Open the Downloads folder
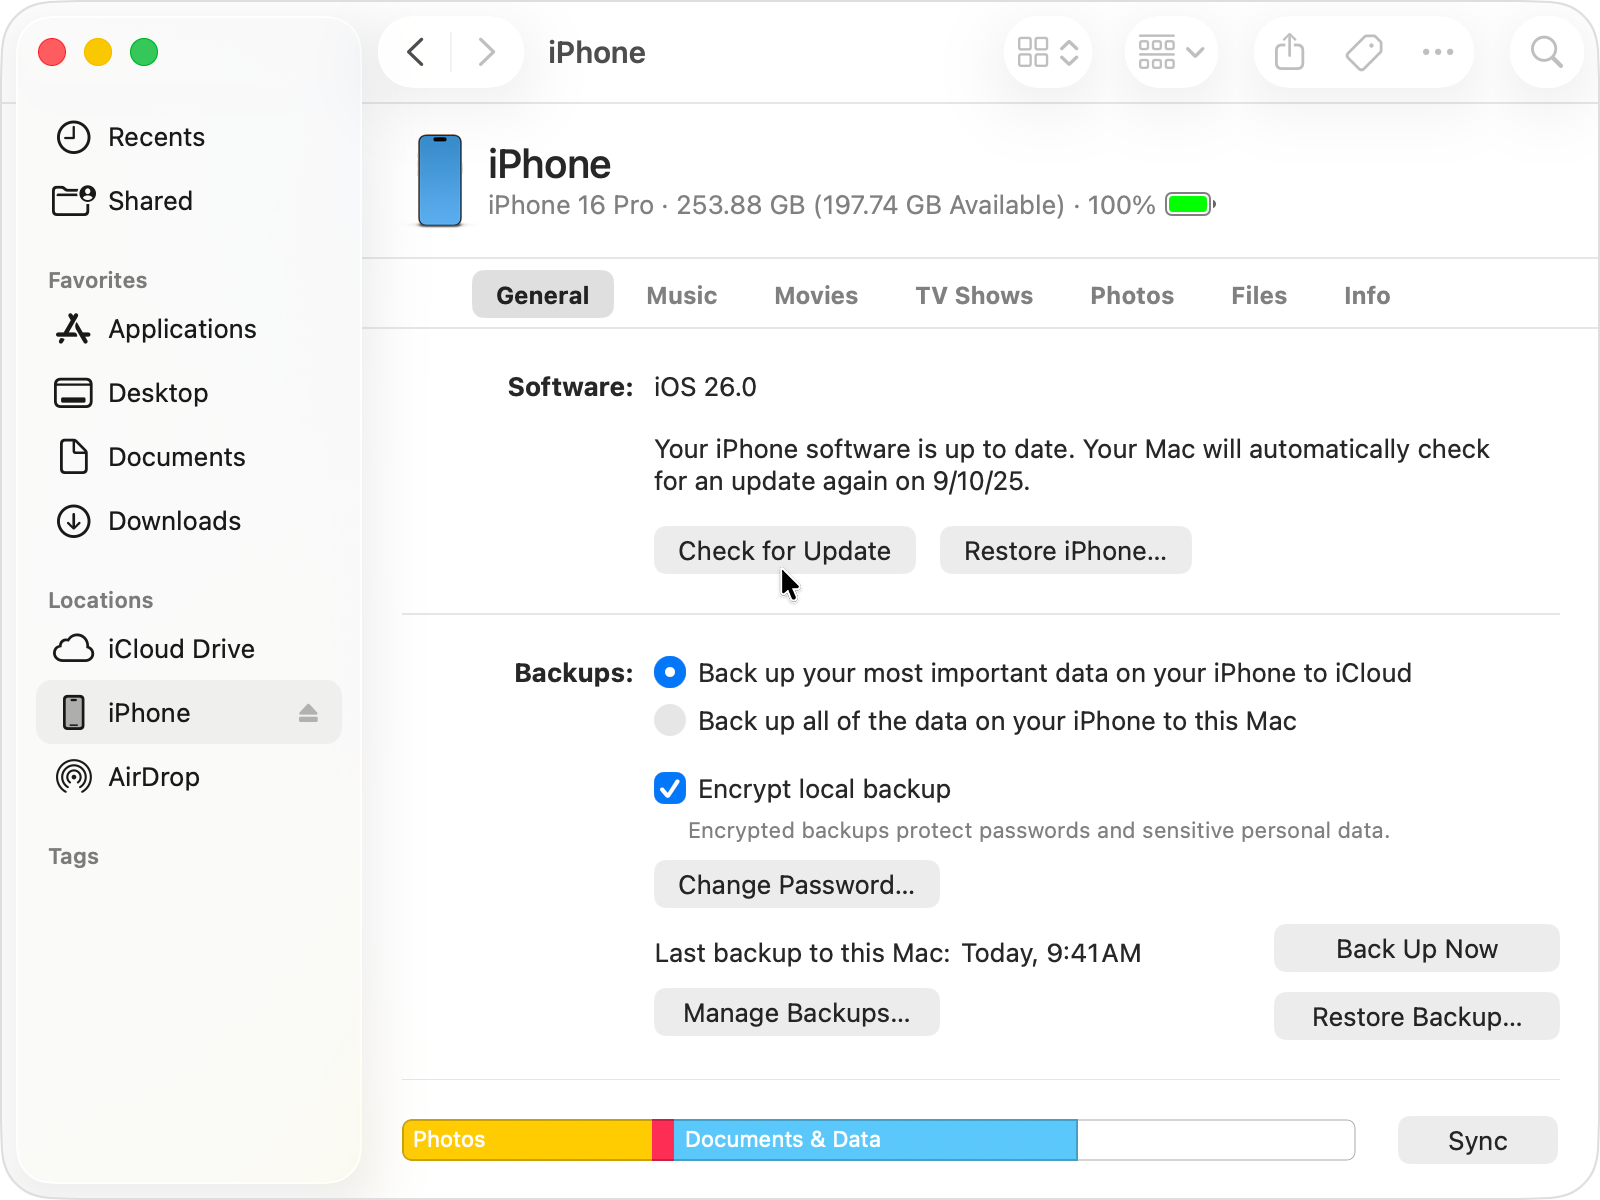1600x1200 pixels. [173, 521]
